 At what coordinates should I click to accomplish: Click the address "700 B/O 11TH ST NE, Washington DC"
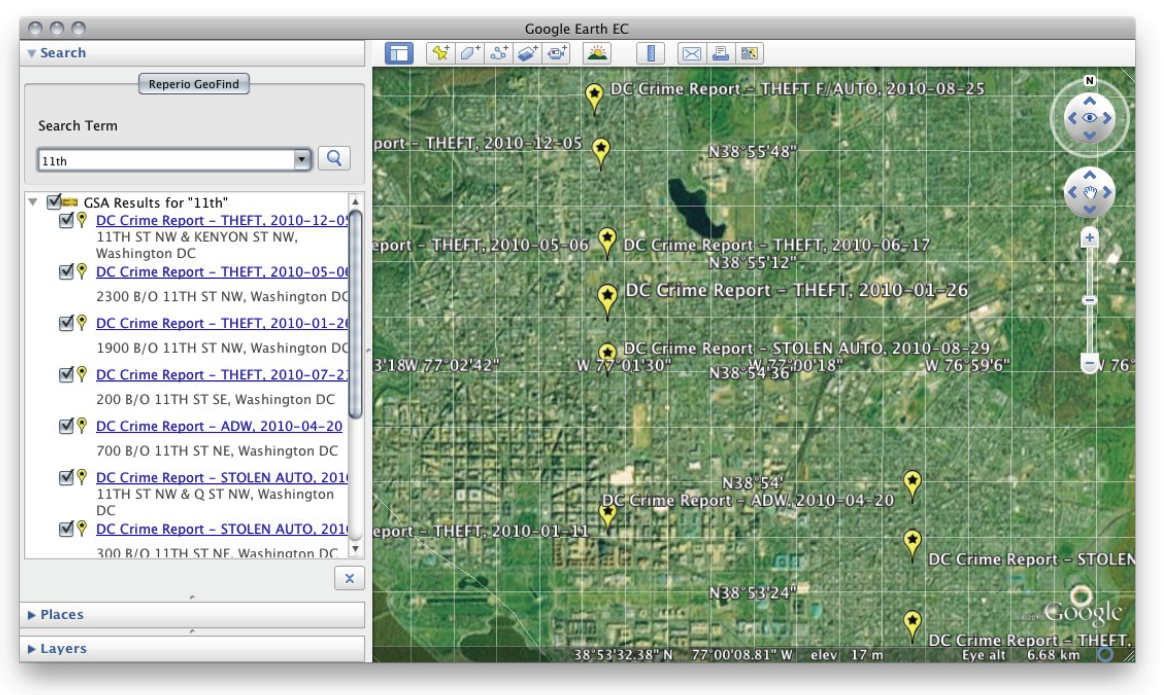click(217, 451)
